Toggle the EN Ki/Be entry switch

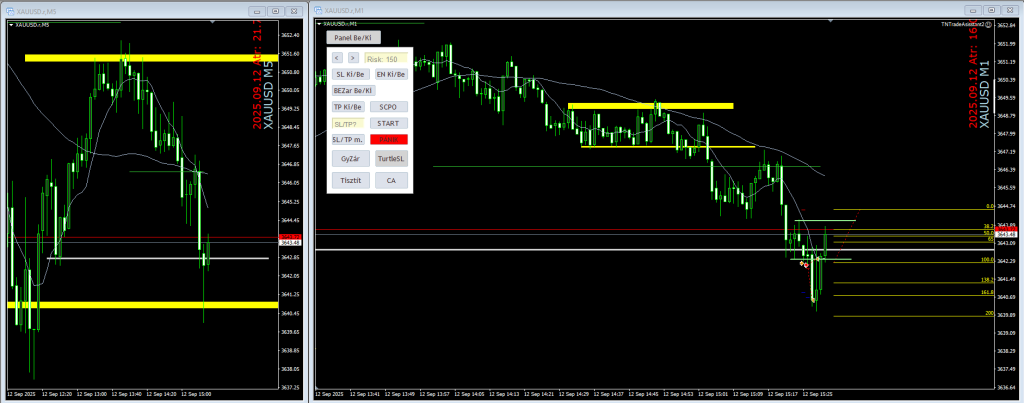[390, 74]
